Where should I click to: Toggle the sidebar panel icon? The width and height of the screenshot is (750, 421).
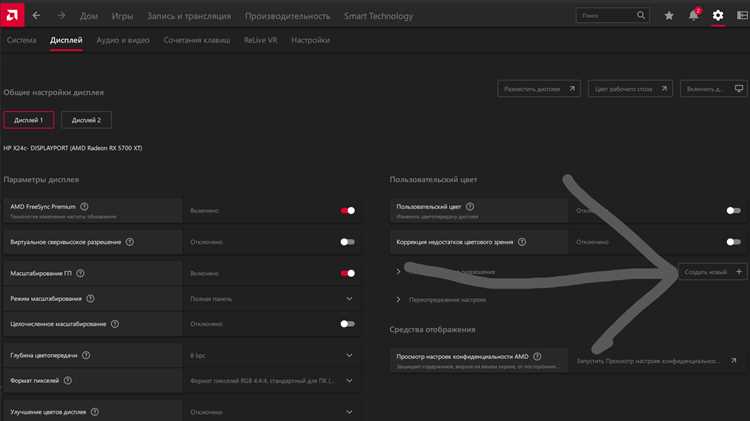pyautogui.click(x=742, y=16)
